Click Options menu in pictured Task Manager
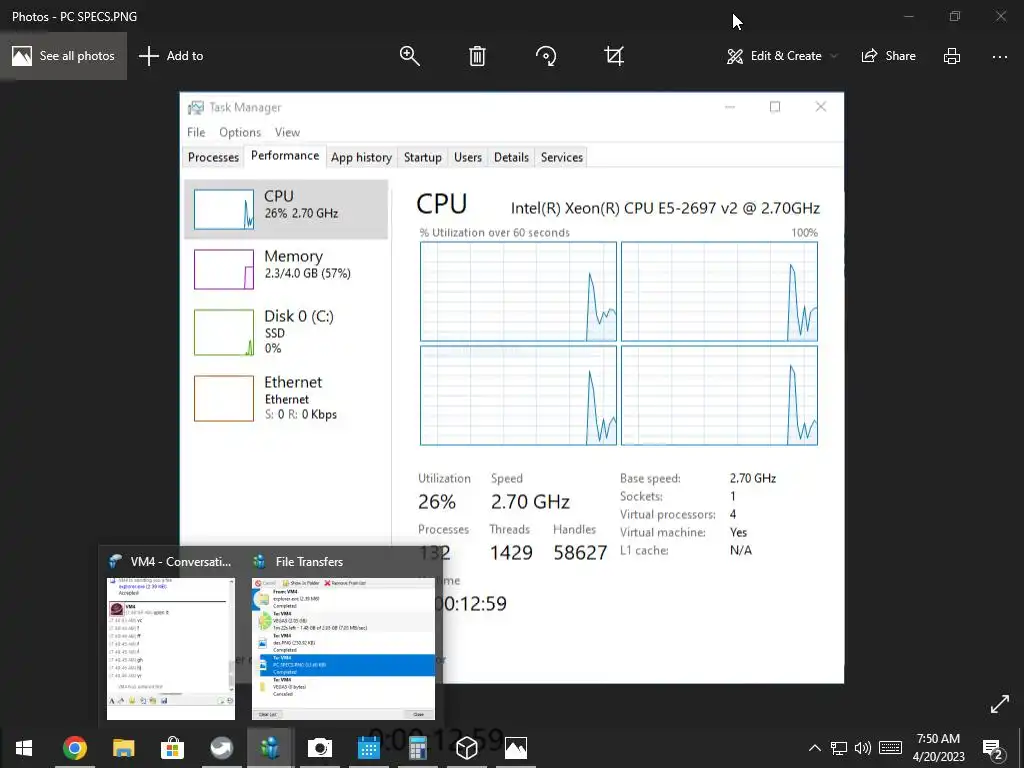 pos(240,132)
